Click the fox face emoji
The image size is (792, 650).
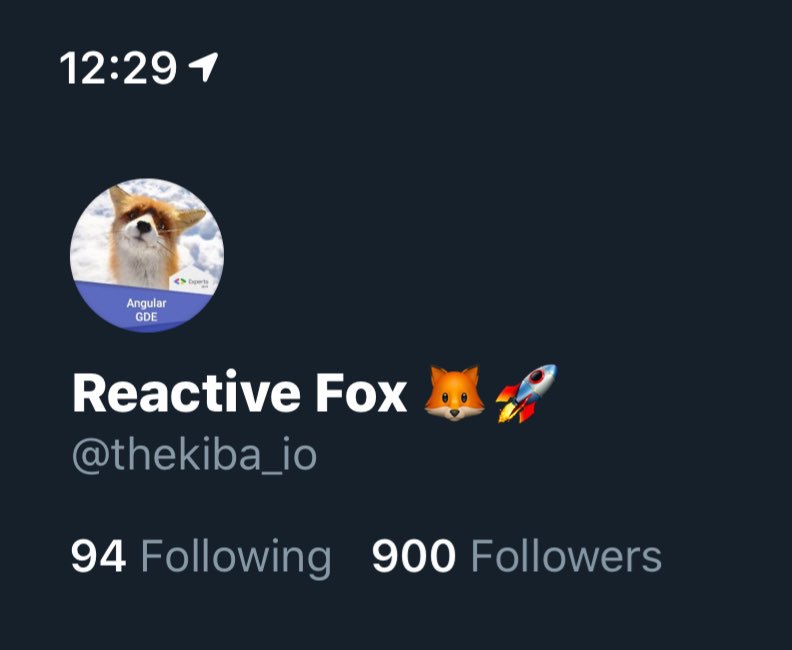click(454, 393)
